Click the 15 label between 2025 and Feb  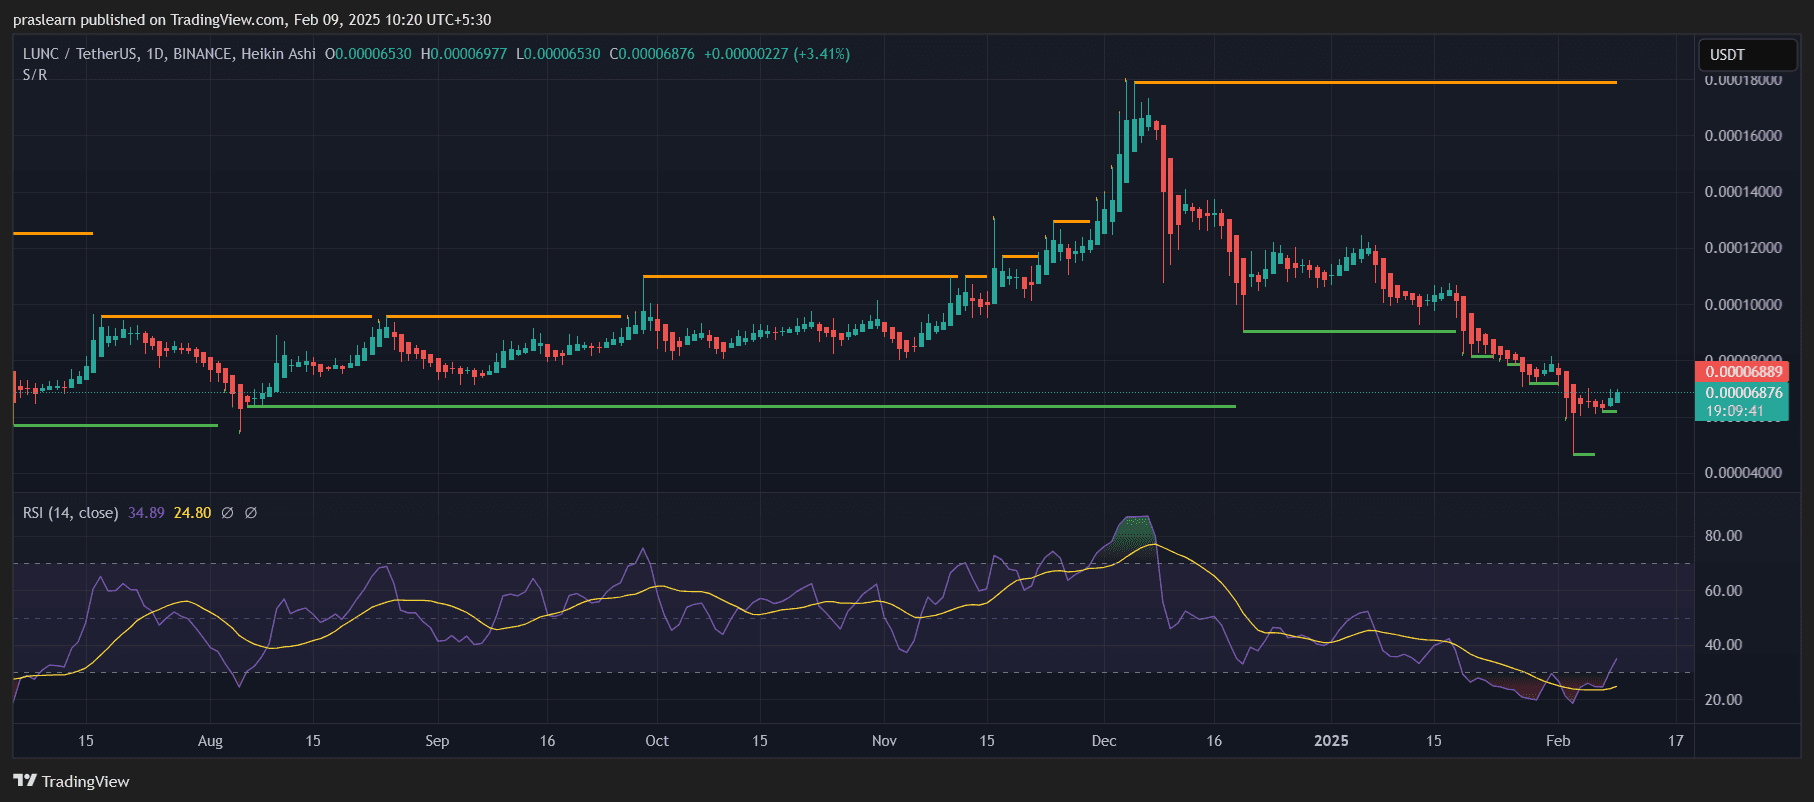coord(1434,741)
